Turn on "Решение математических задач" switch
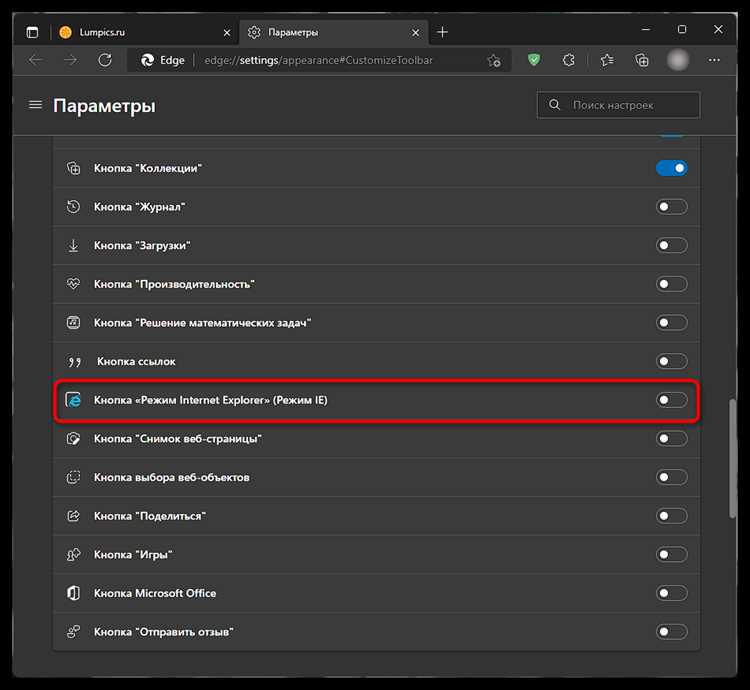The height and width of the screenshot is (690, 750). pyautogui.click(x=672, y=323)
